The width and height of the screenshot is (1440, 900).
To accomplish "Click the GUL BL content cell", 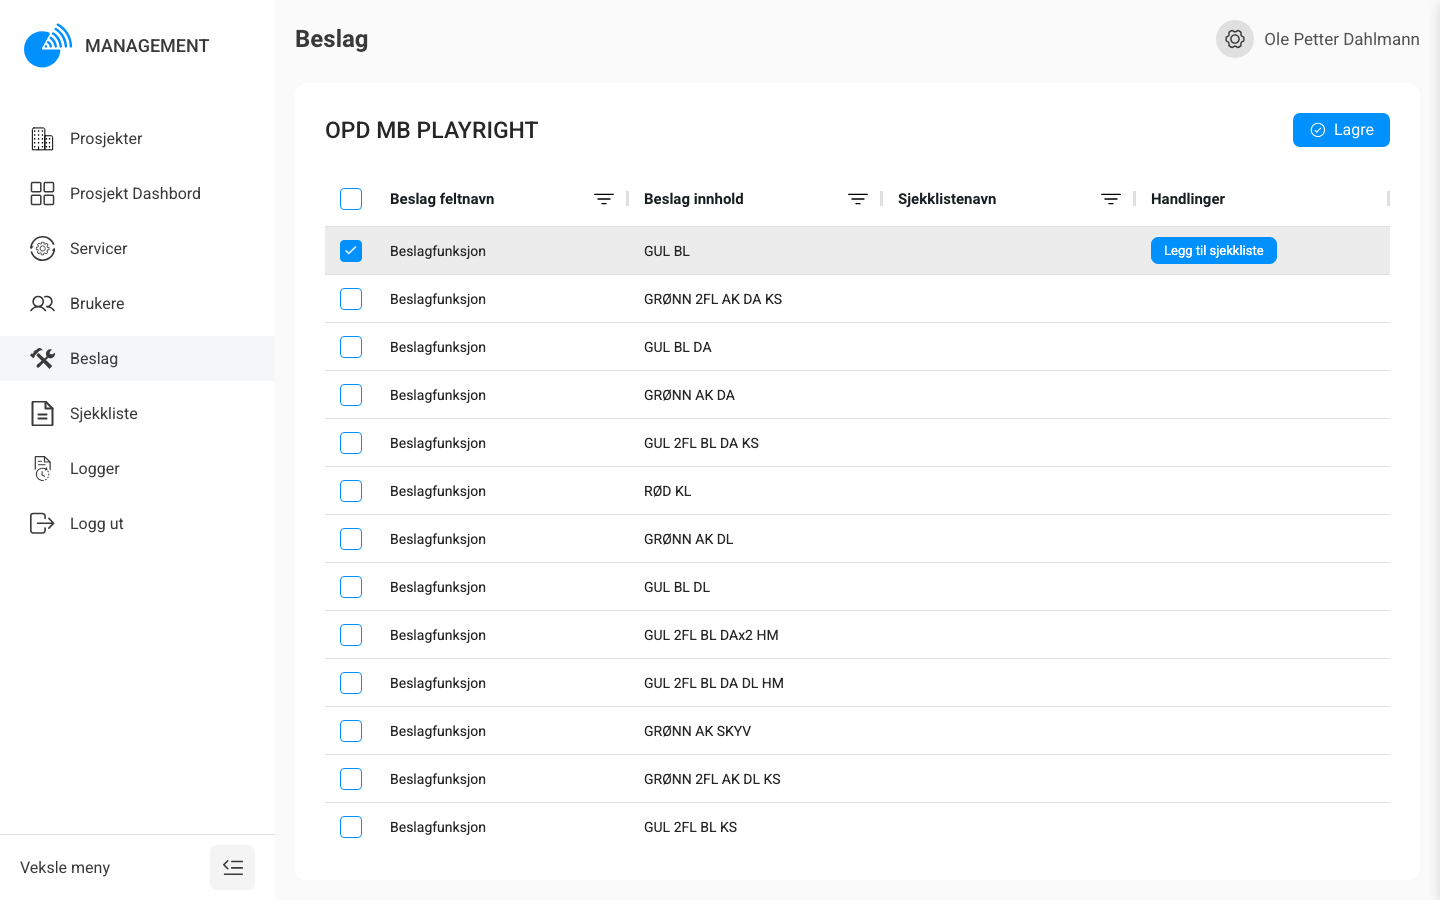I will pyautogui.click(x=667, y=251).
